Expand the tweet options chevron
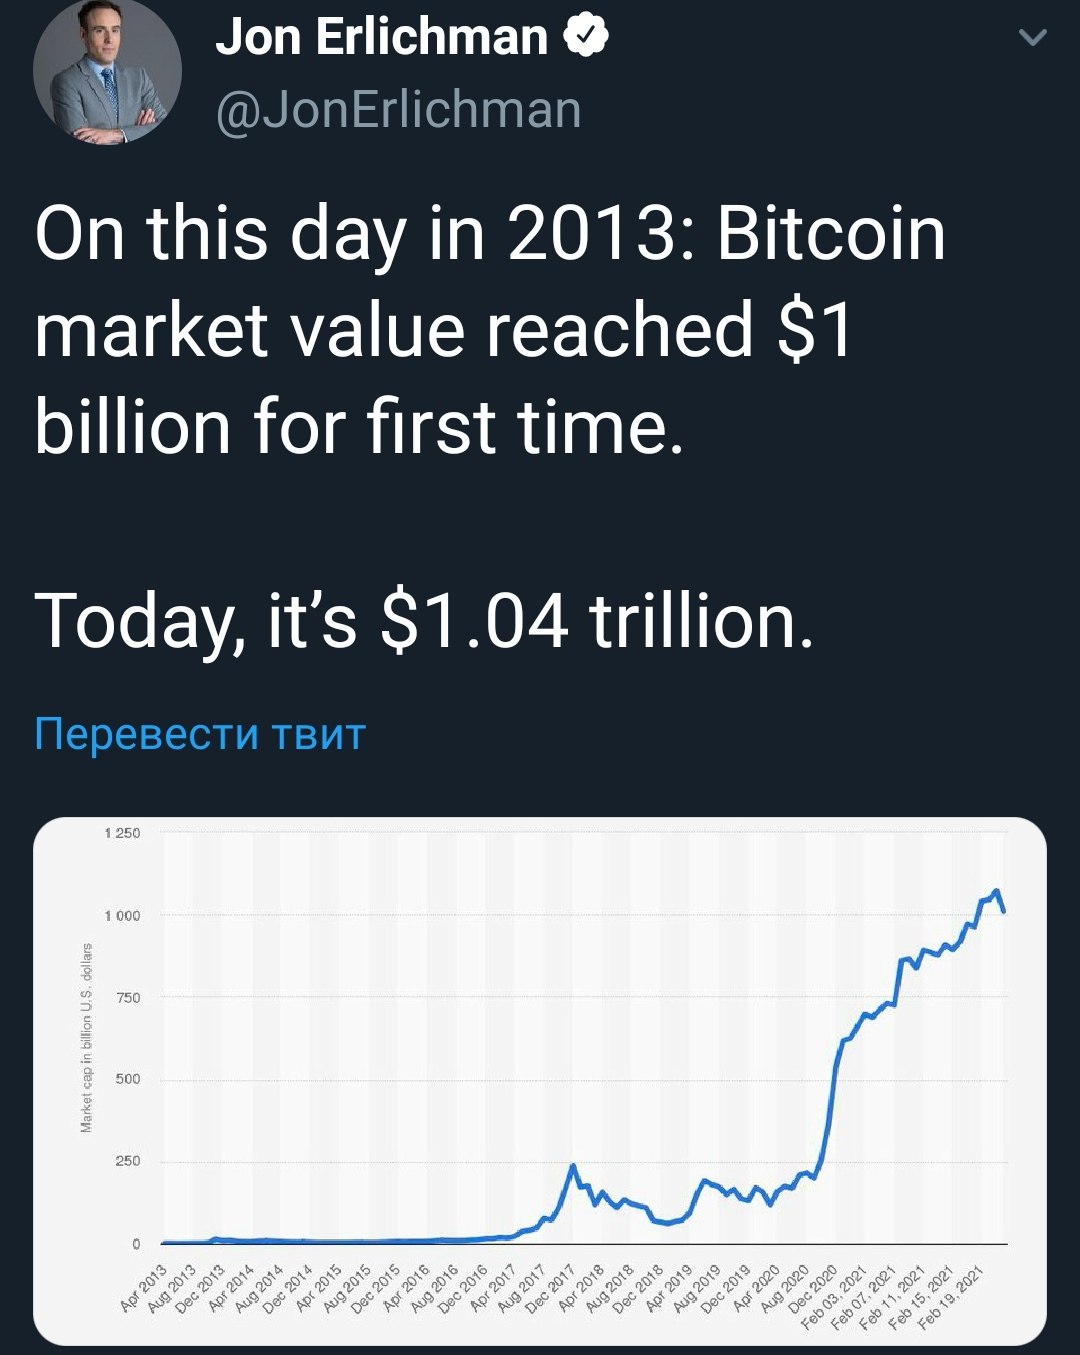 1032,38
